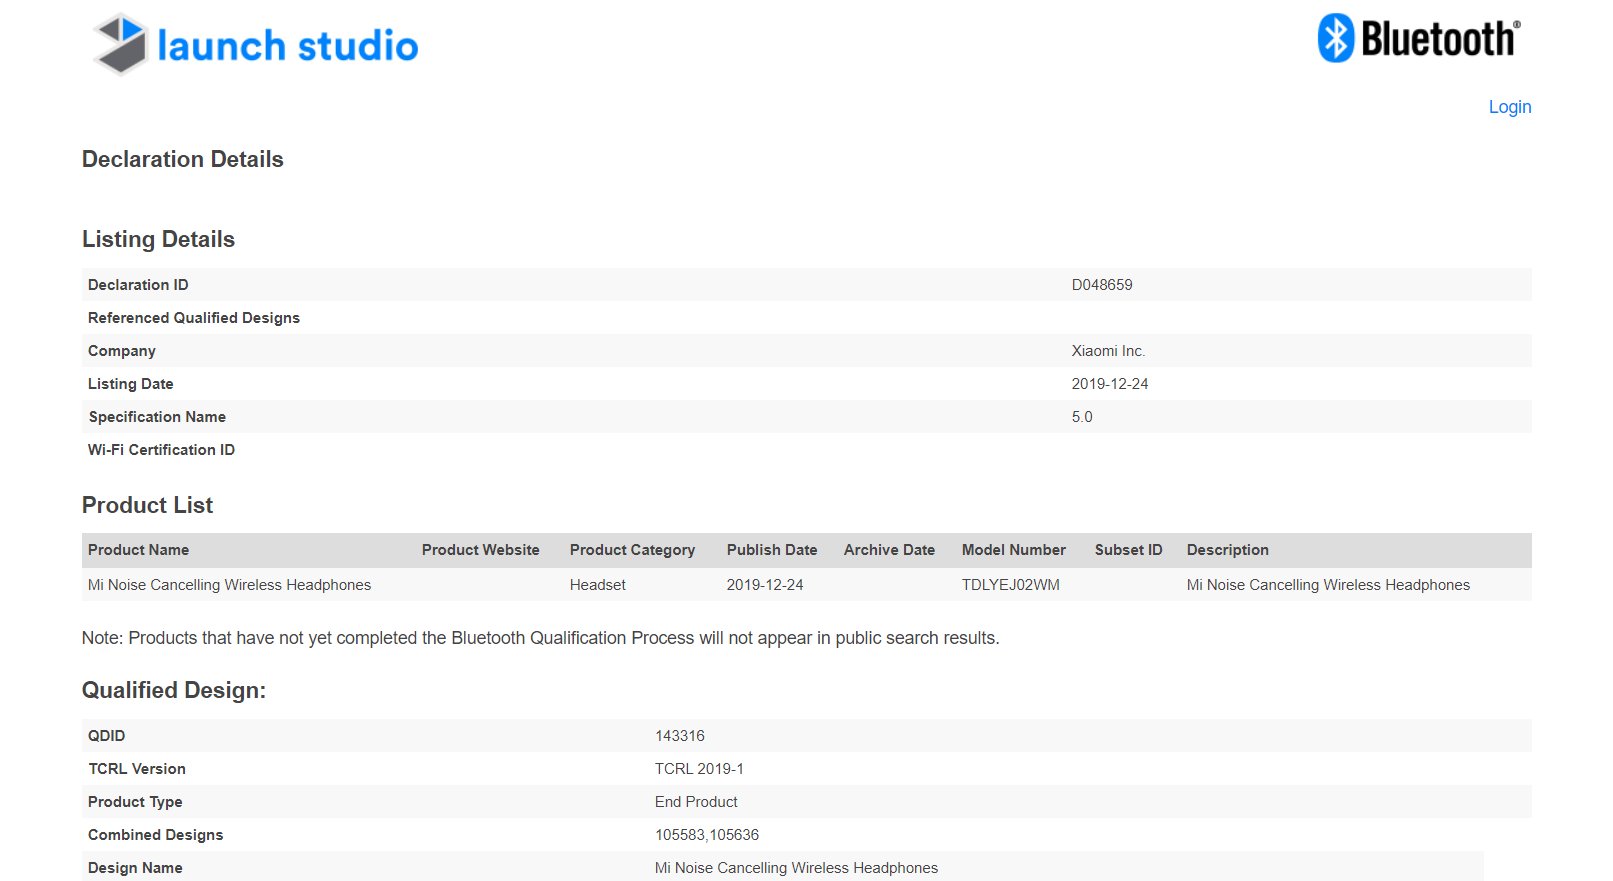The image size is (1613, 881).
Task: Click the QDID label
Action: pyautogui.click(x=106, y=736)
